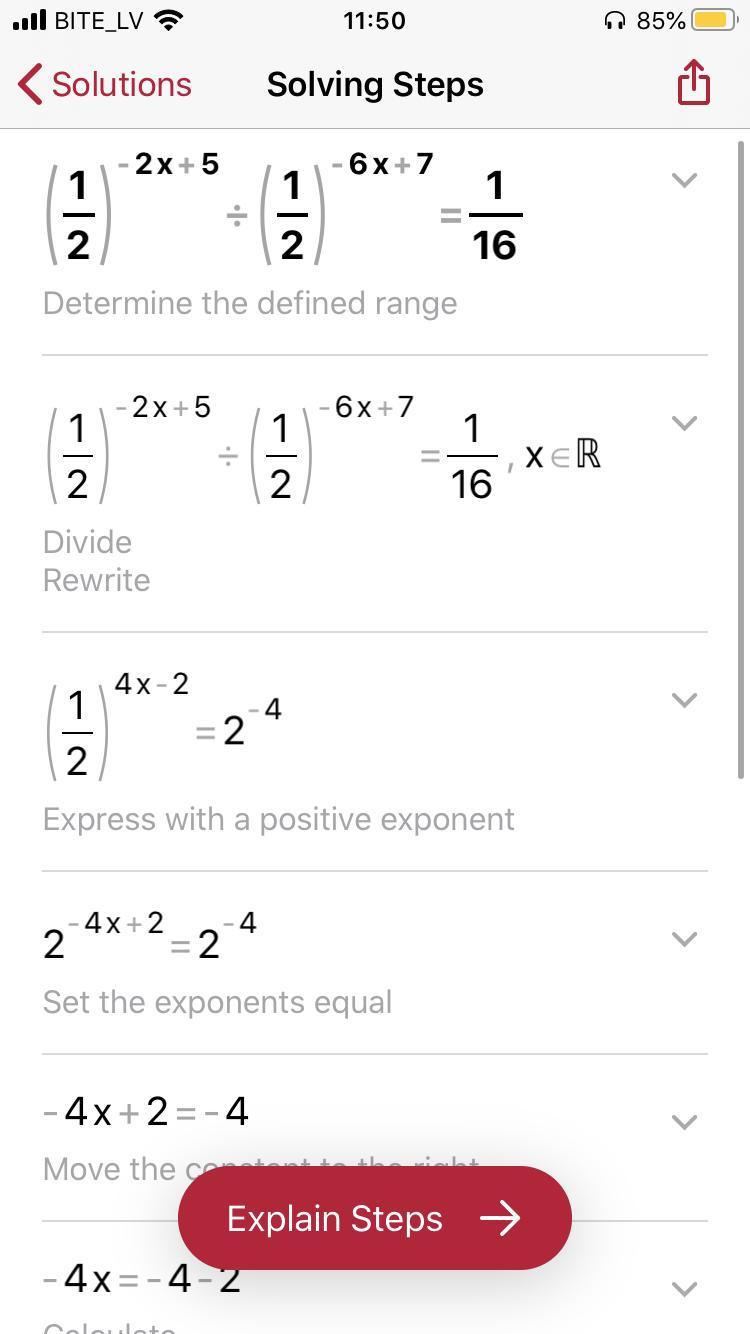Click the vertical scrollbar indicator
Viewport: 750px width, 1334px height.
pos(741,460)
